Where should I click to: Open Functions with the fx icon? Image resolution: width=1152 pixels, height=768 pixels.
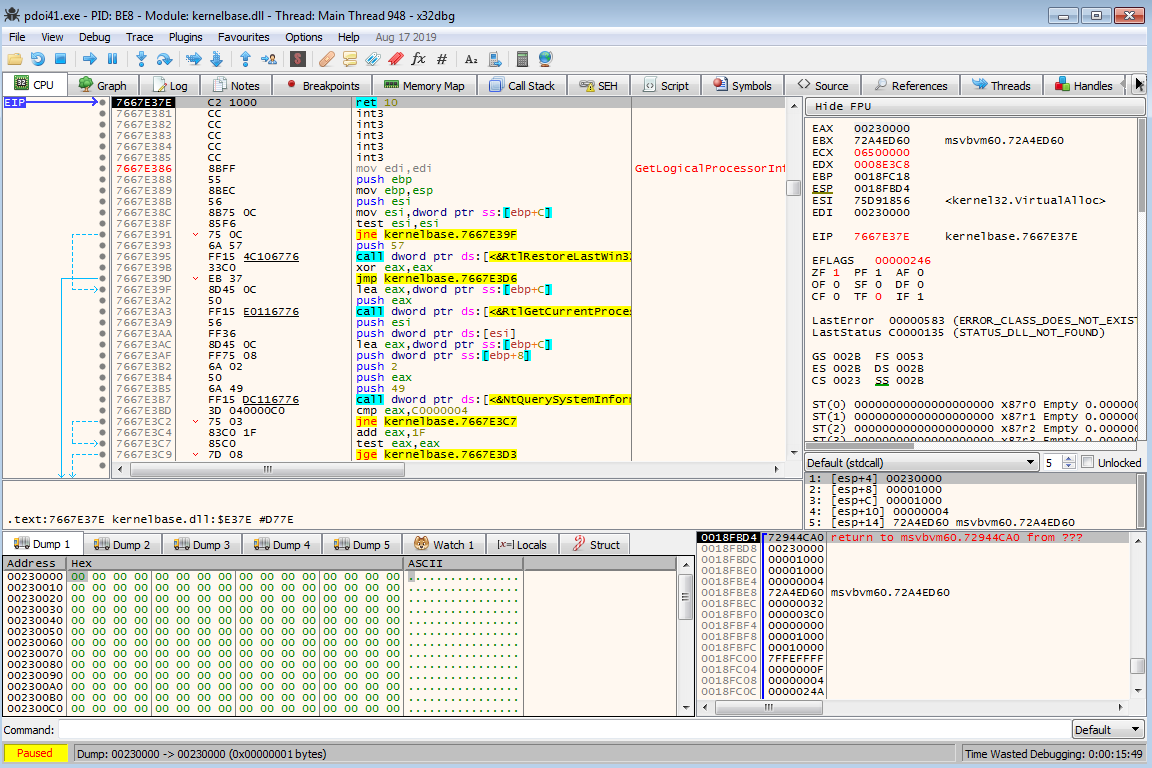click(418, 59)
